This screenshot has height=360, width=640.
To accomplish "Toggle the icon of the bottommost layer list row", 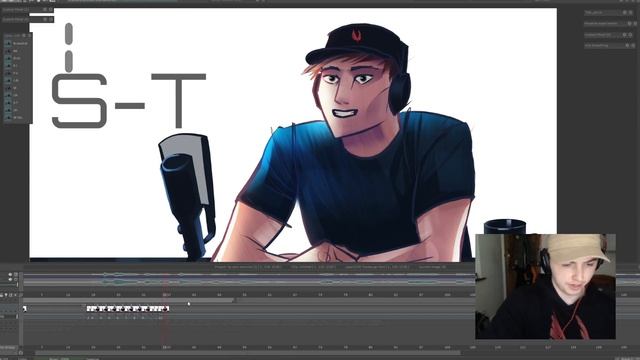I will click(8, 118).
